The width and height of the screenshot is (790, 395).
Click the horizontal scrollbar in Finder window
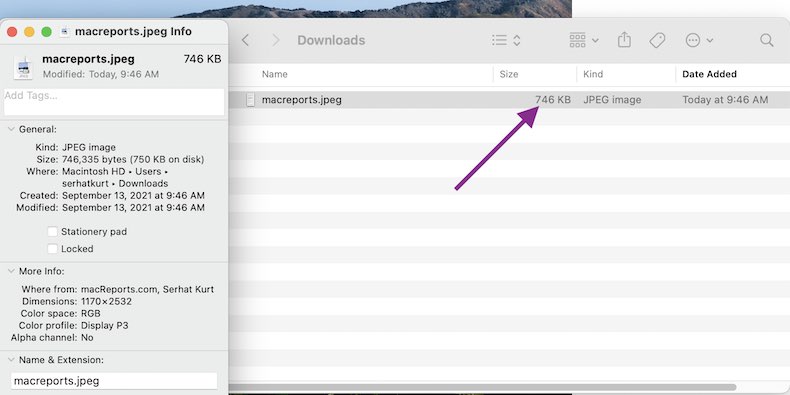tap(483, 387)
